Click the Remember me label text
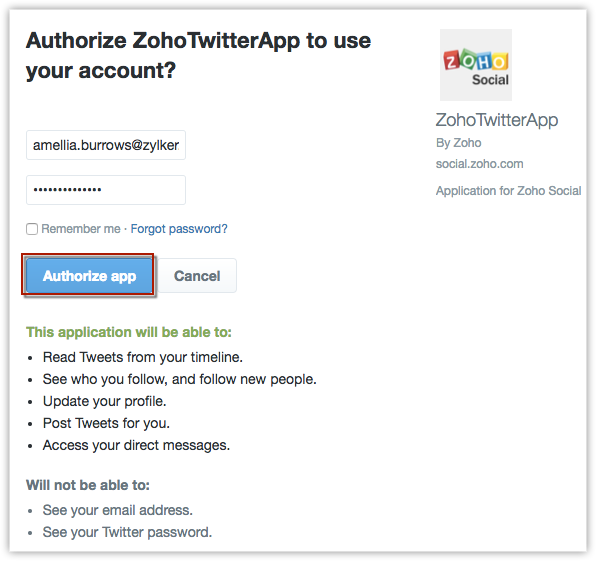Viewport: 596px width, 561px height. point(81,229)
